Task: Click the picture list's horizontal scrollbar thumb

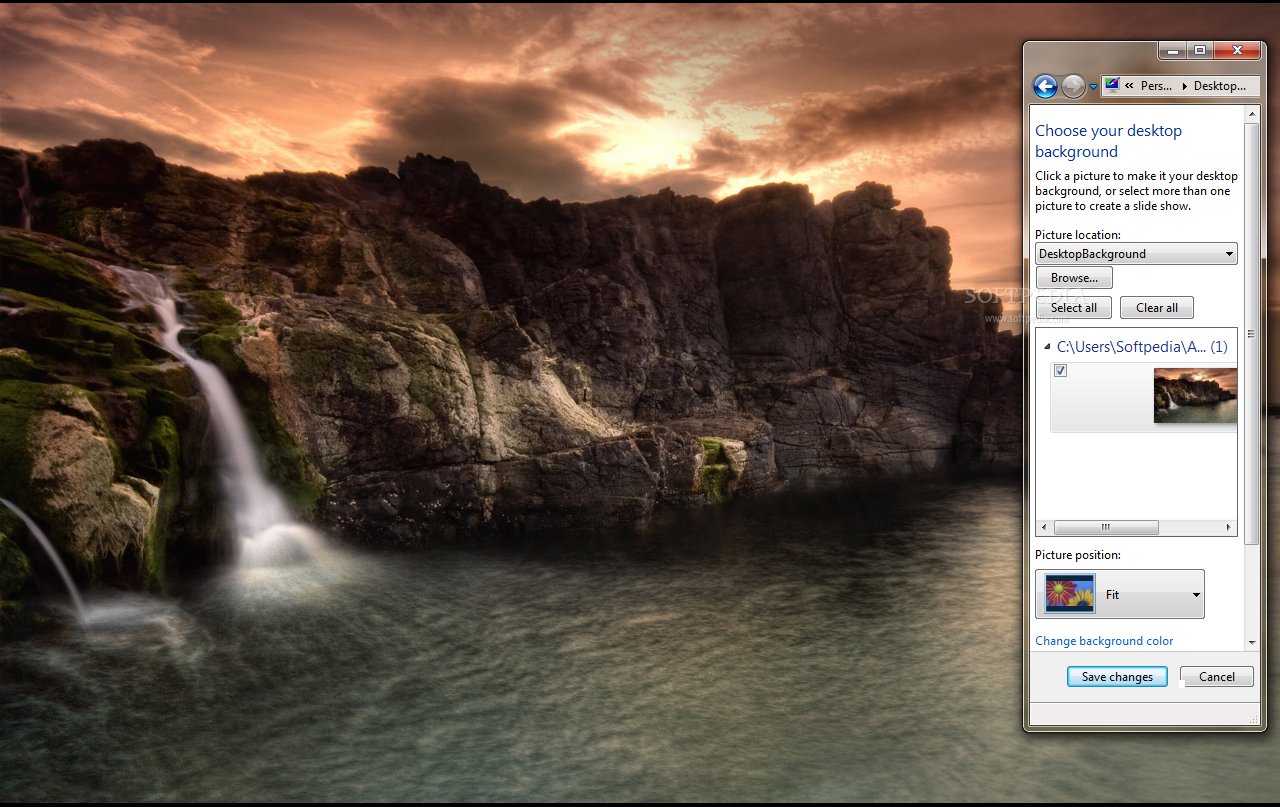Action: point(1106,527)
